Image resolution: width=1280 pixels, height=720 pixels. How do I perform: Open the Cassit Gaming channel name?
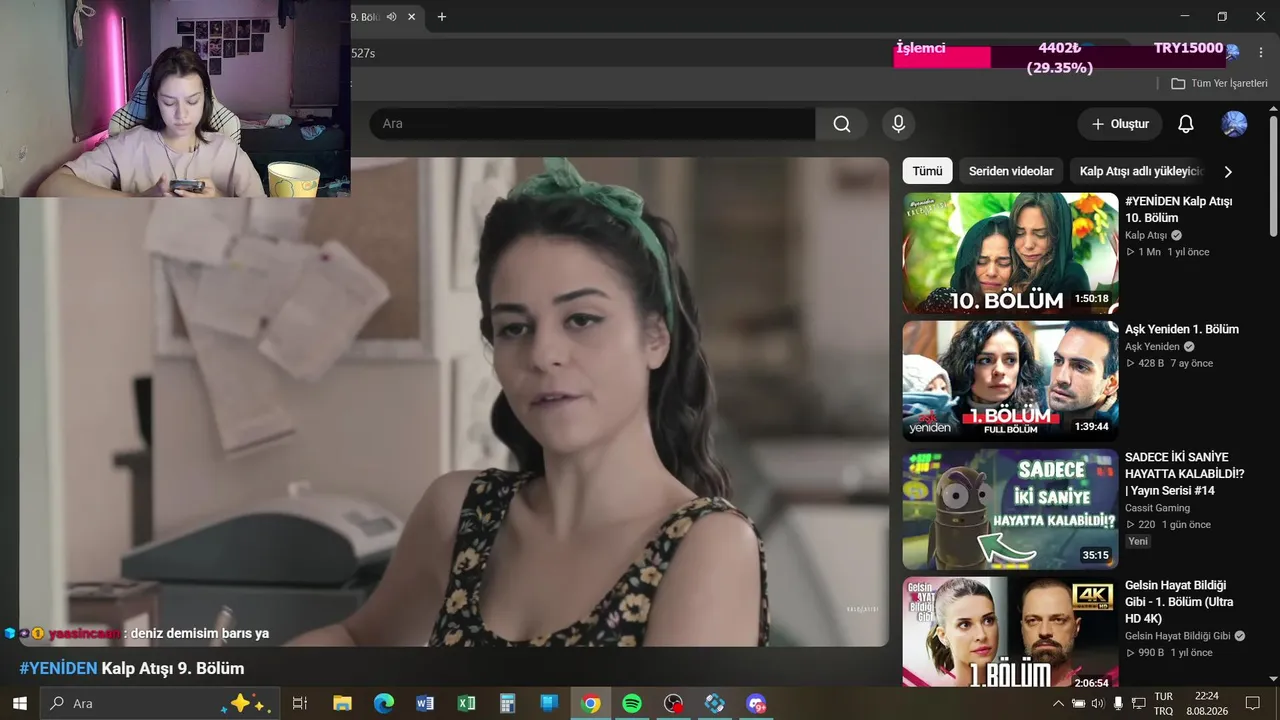pos(1157,508)
